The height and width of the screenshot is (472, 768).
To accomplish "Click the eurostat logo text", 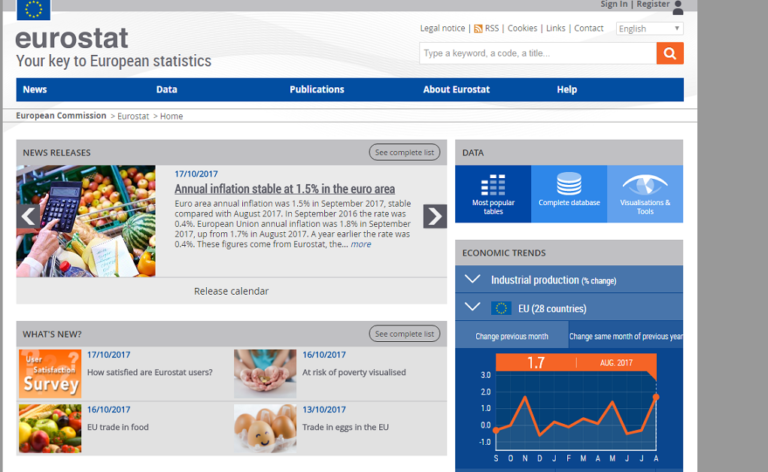I will (x=72, y=39).
